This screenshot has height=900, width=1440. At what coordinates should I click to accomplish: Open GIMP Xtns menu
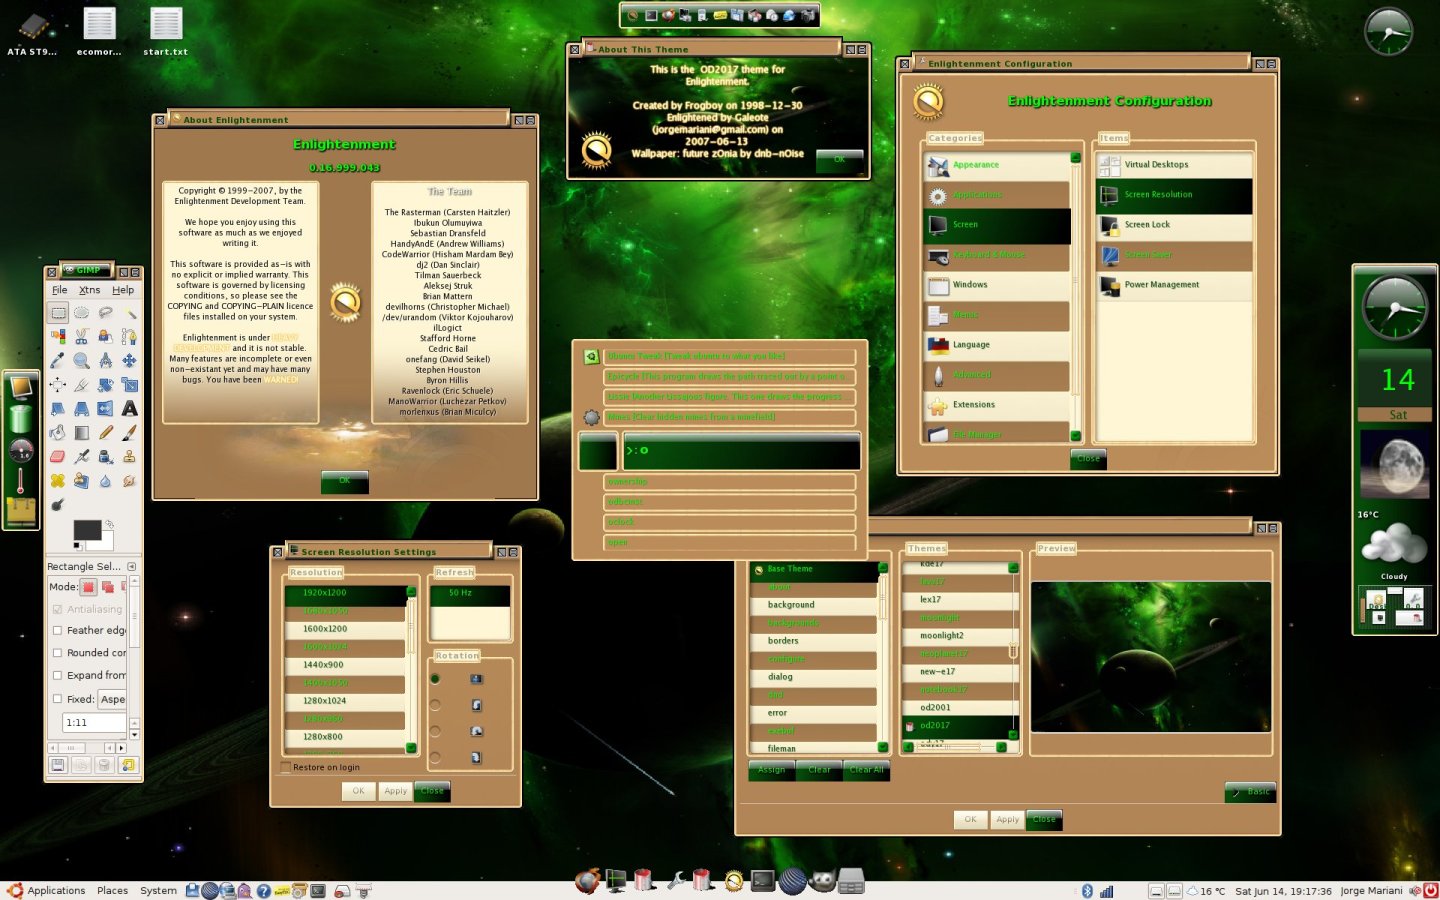pyautogui.click(x=89, y=290)
